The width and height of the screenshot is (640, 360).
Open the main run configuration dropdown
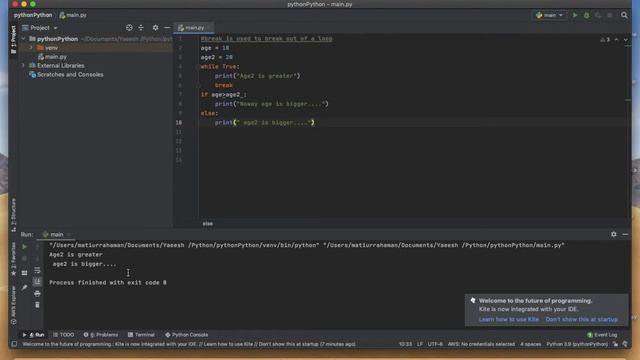[x=549, y=15]
